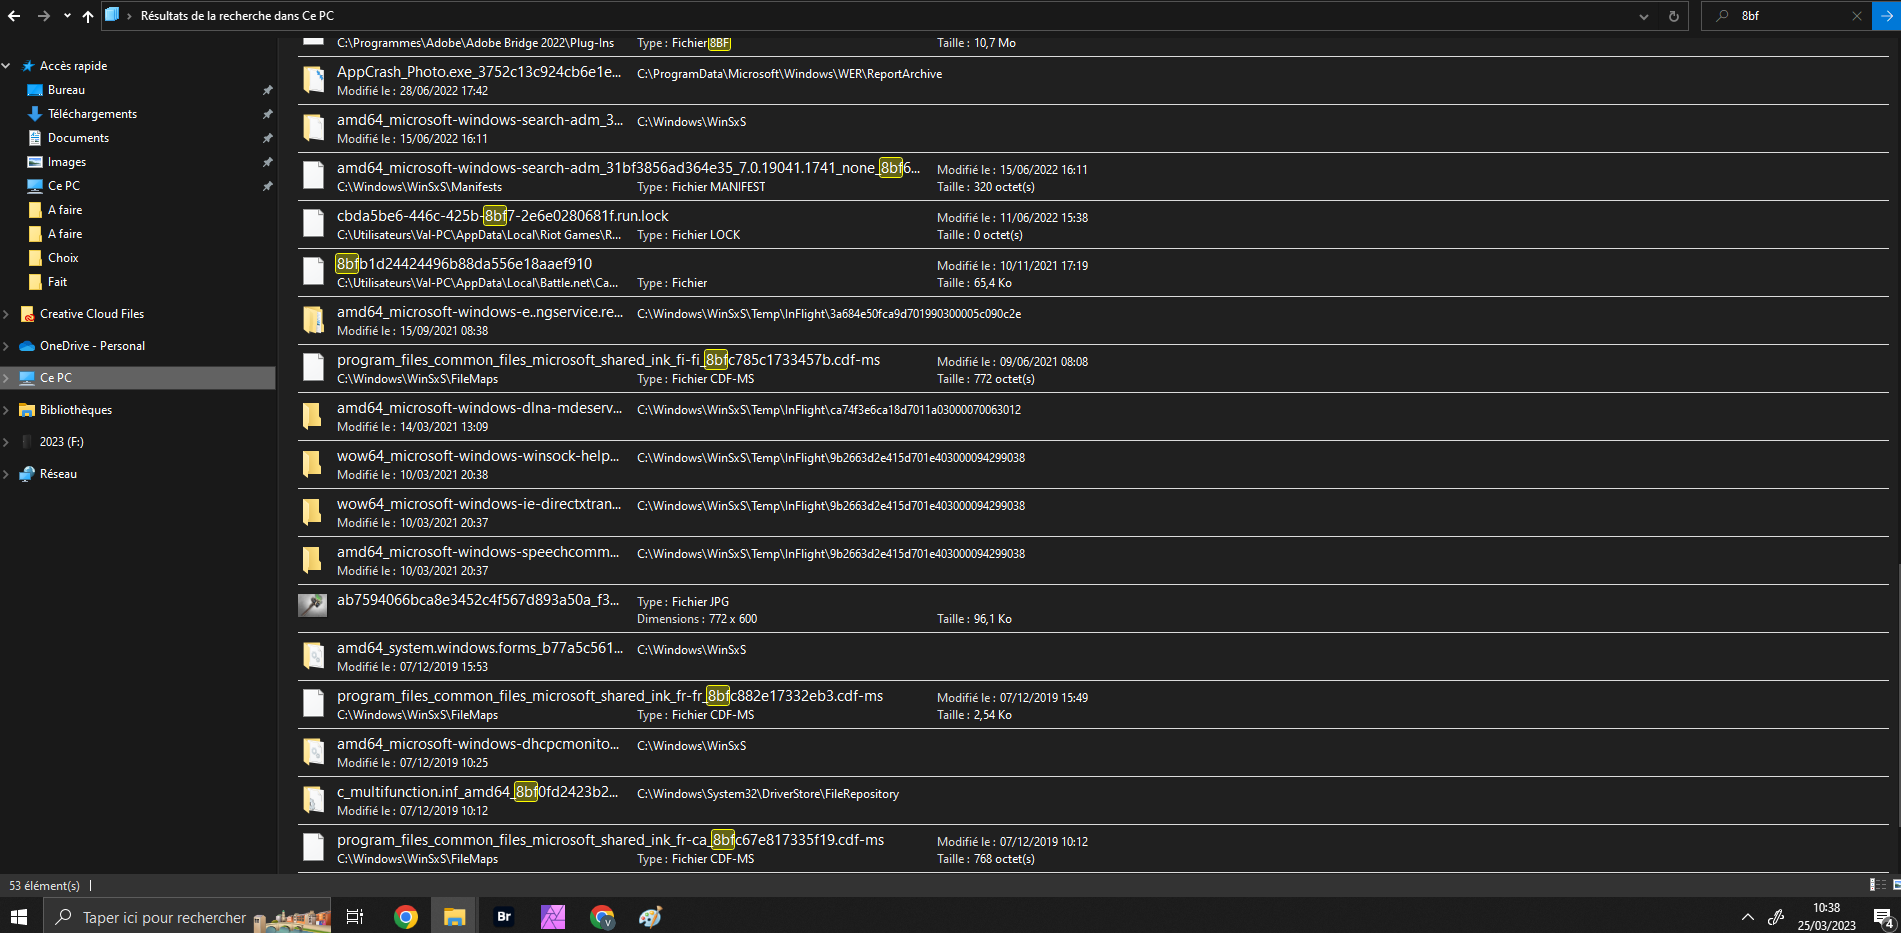Click the ab7594066 JPG thumbnail
Screen dimensions: 1901x933
(313, 606)
